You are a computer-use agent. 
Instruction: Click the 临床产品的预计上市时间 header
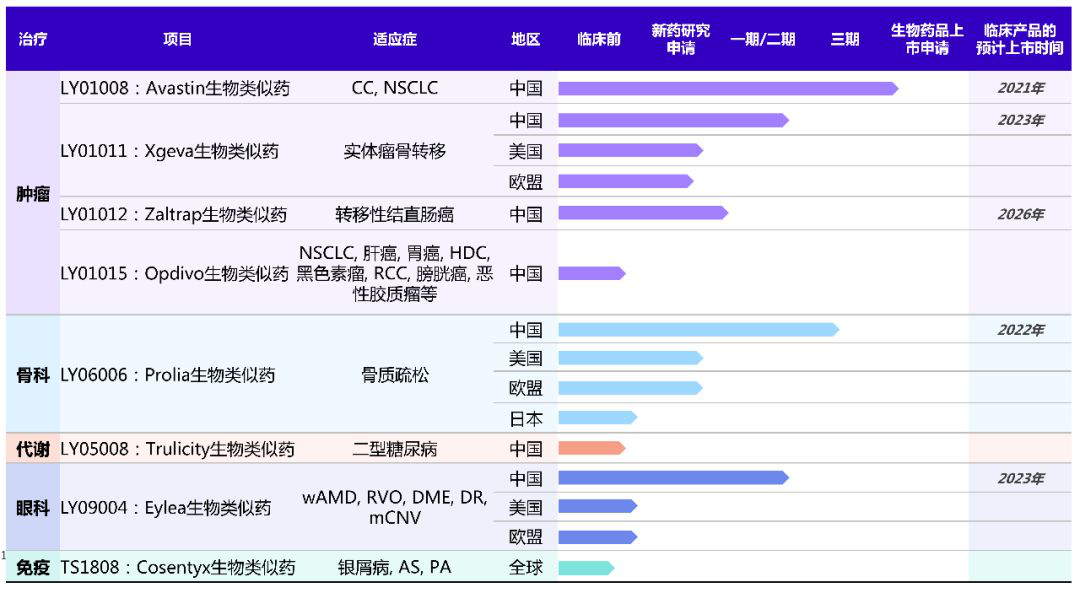pos(1019,39)
